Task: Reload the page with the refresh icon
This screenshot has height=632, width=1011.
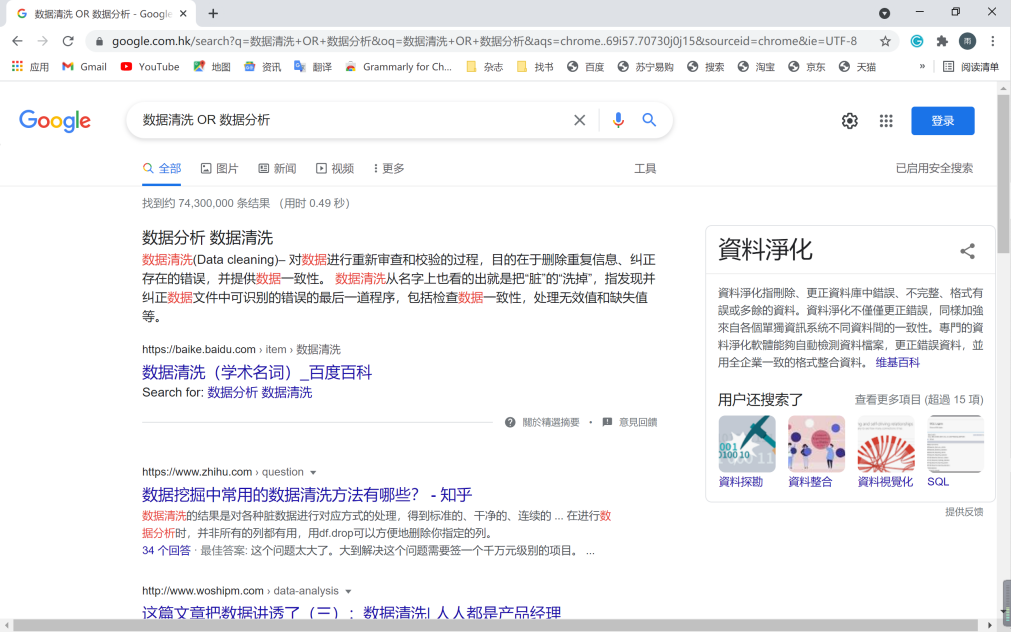Action: pos(68,41)
